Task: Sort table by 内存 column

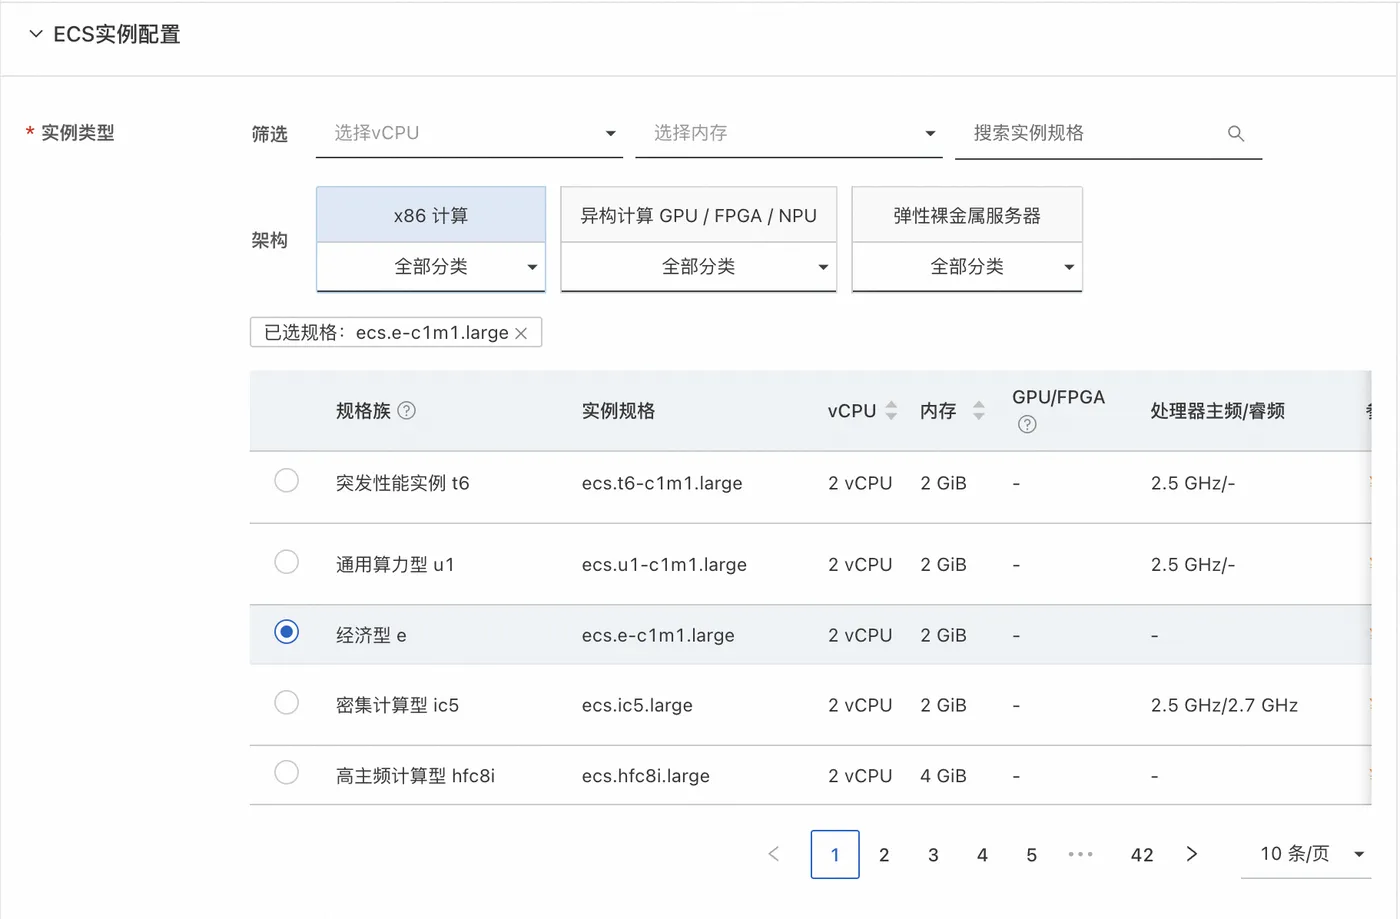Action: coord(979,410)
